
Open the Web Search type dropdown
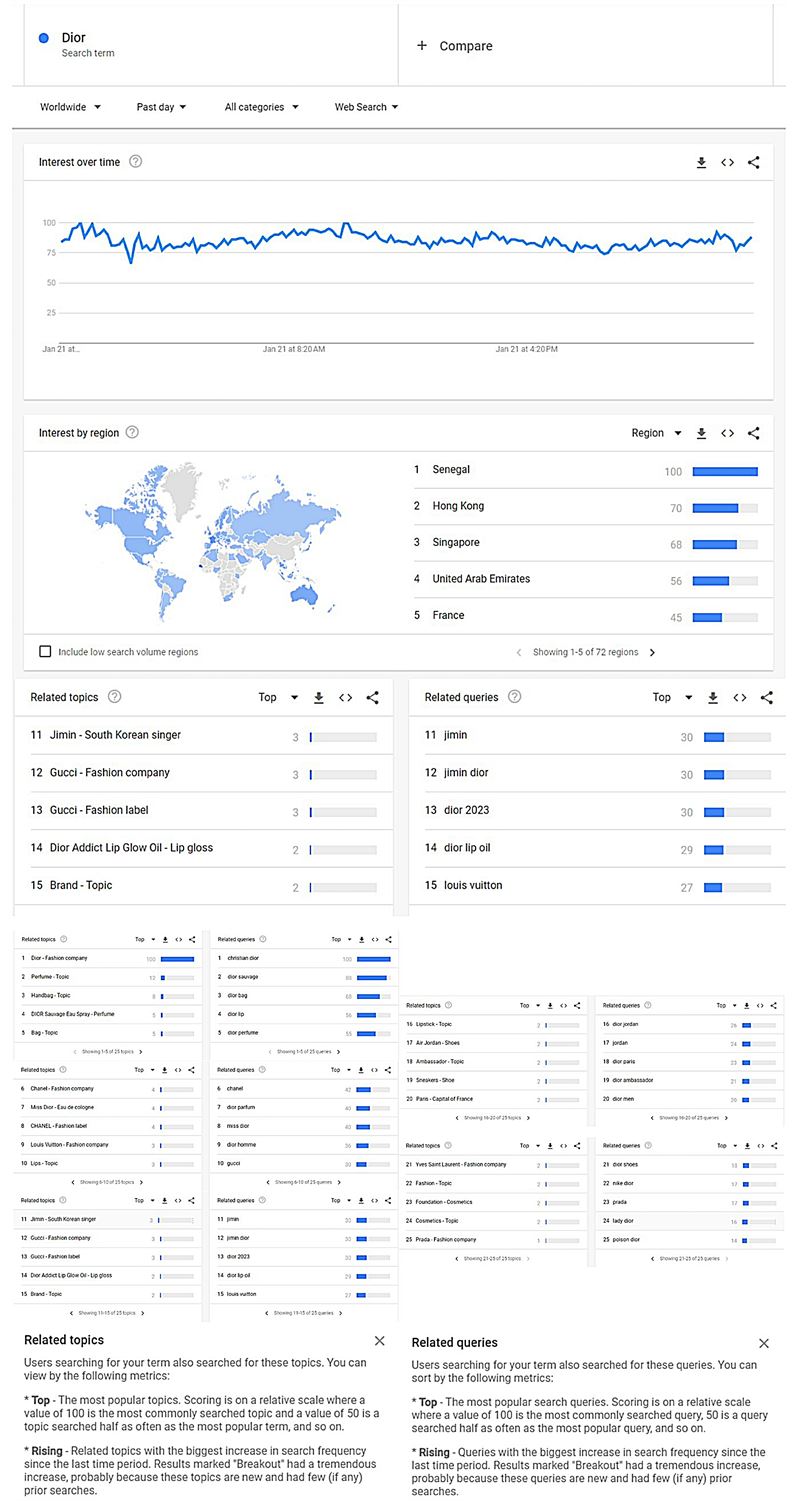click(x=366, y=107)
